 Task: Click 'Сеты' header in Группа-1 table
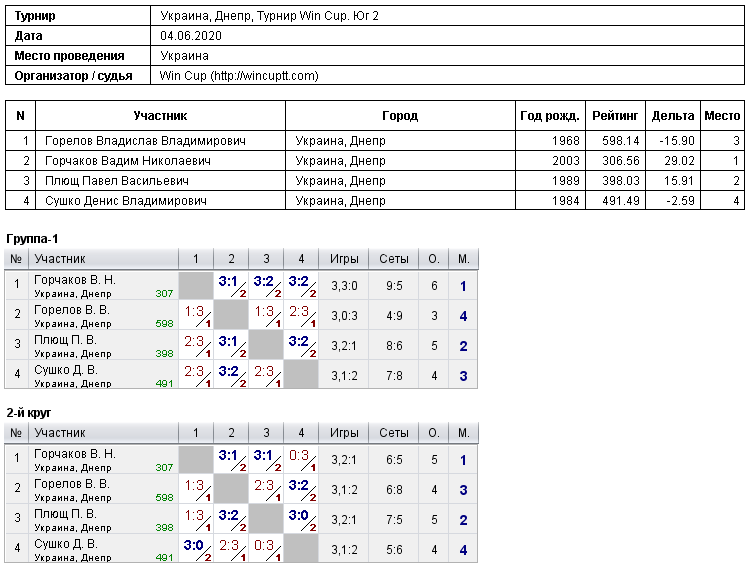click(394, 259)
